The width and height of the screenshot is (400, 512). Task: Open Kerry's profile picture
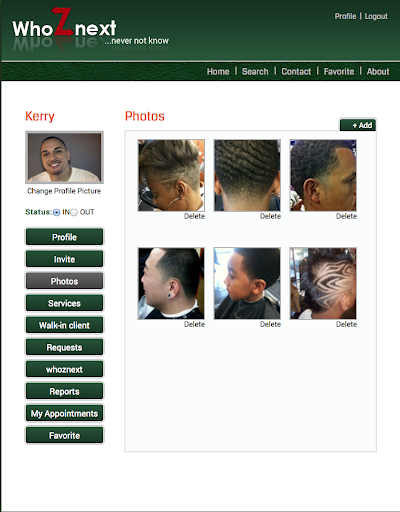(64, 157)
